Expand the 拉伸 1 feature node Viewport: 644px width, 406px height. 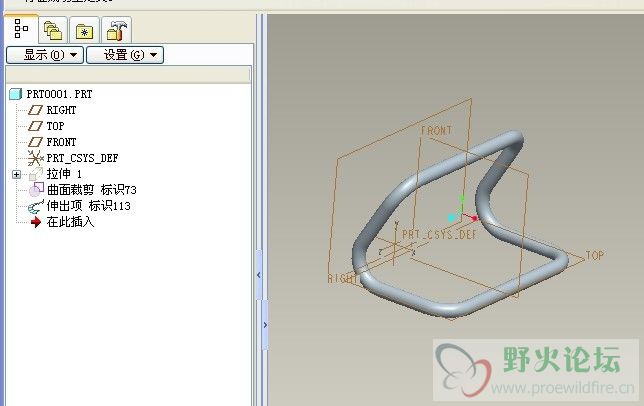(16, 174)
